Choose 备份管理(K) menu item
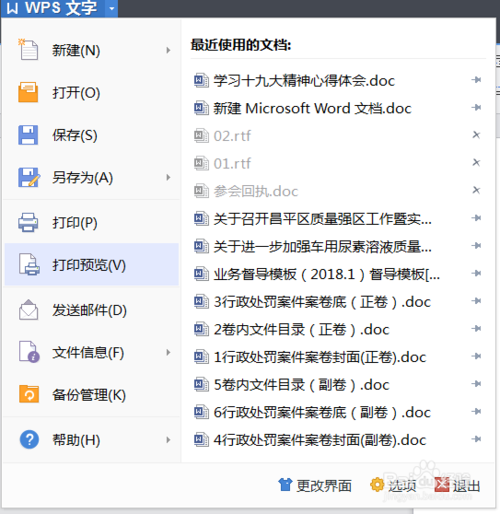Viewport: 500px width, 514px height. tap(92, 395)
